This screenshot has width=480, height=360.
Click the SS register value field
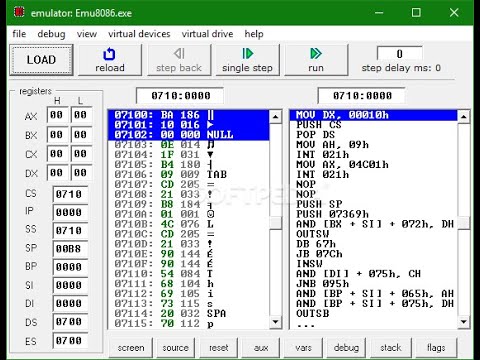[x=70, y=230]
